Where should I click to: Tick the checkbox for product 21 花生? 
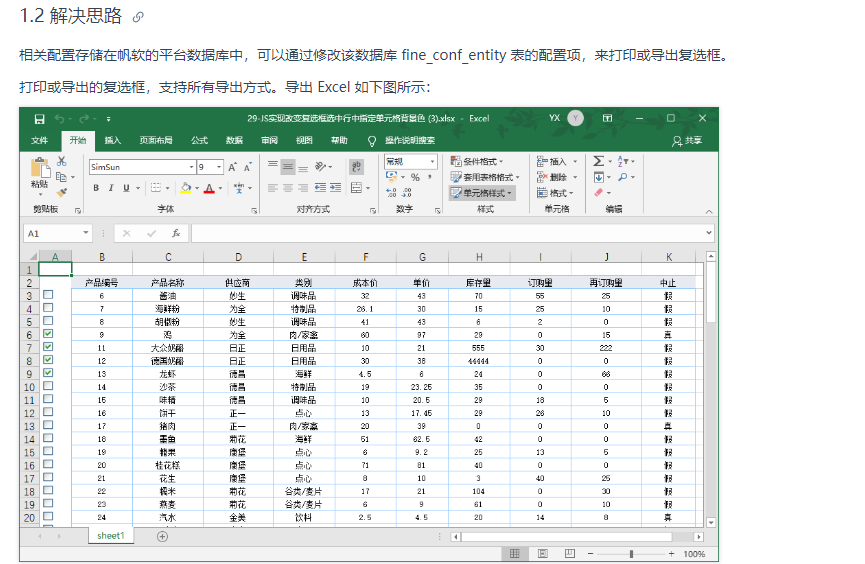pyautogui.click(x=48, y=477)
